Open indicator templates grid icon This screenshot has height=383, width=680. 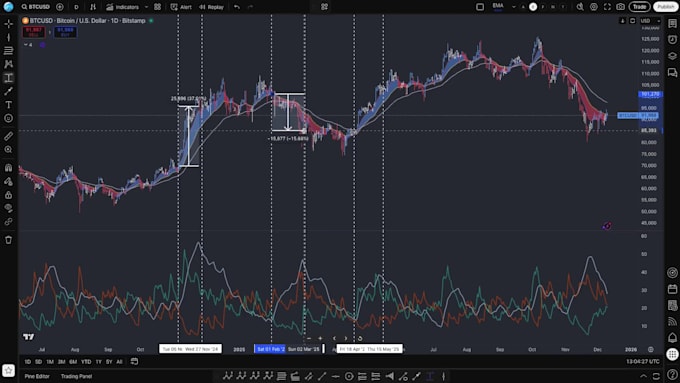point(157,7)
